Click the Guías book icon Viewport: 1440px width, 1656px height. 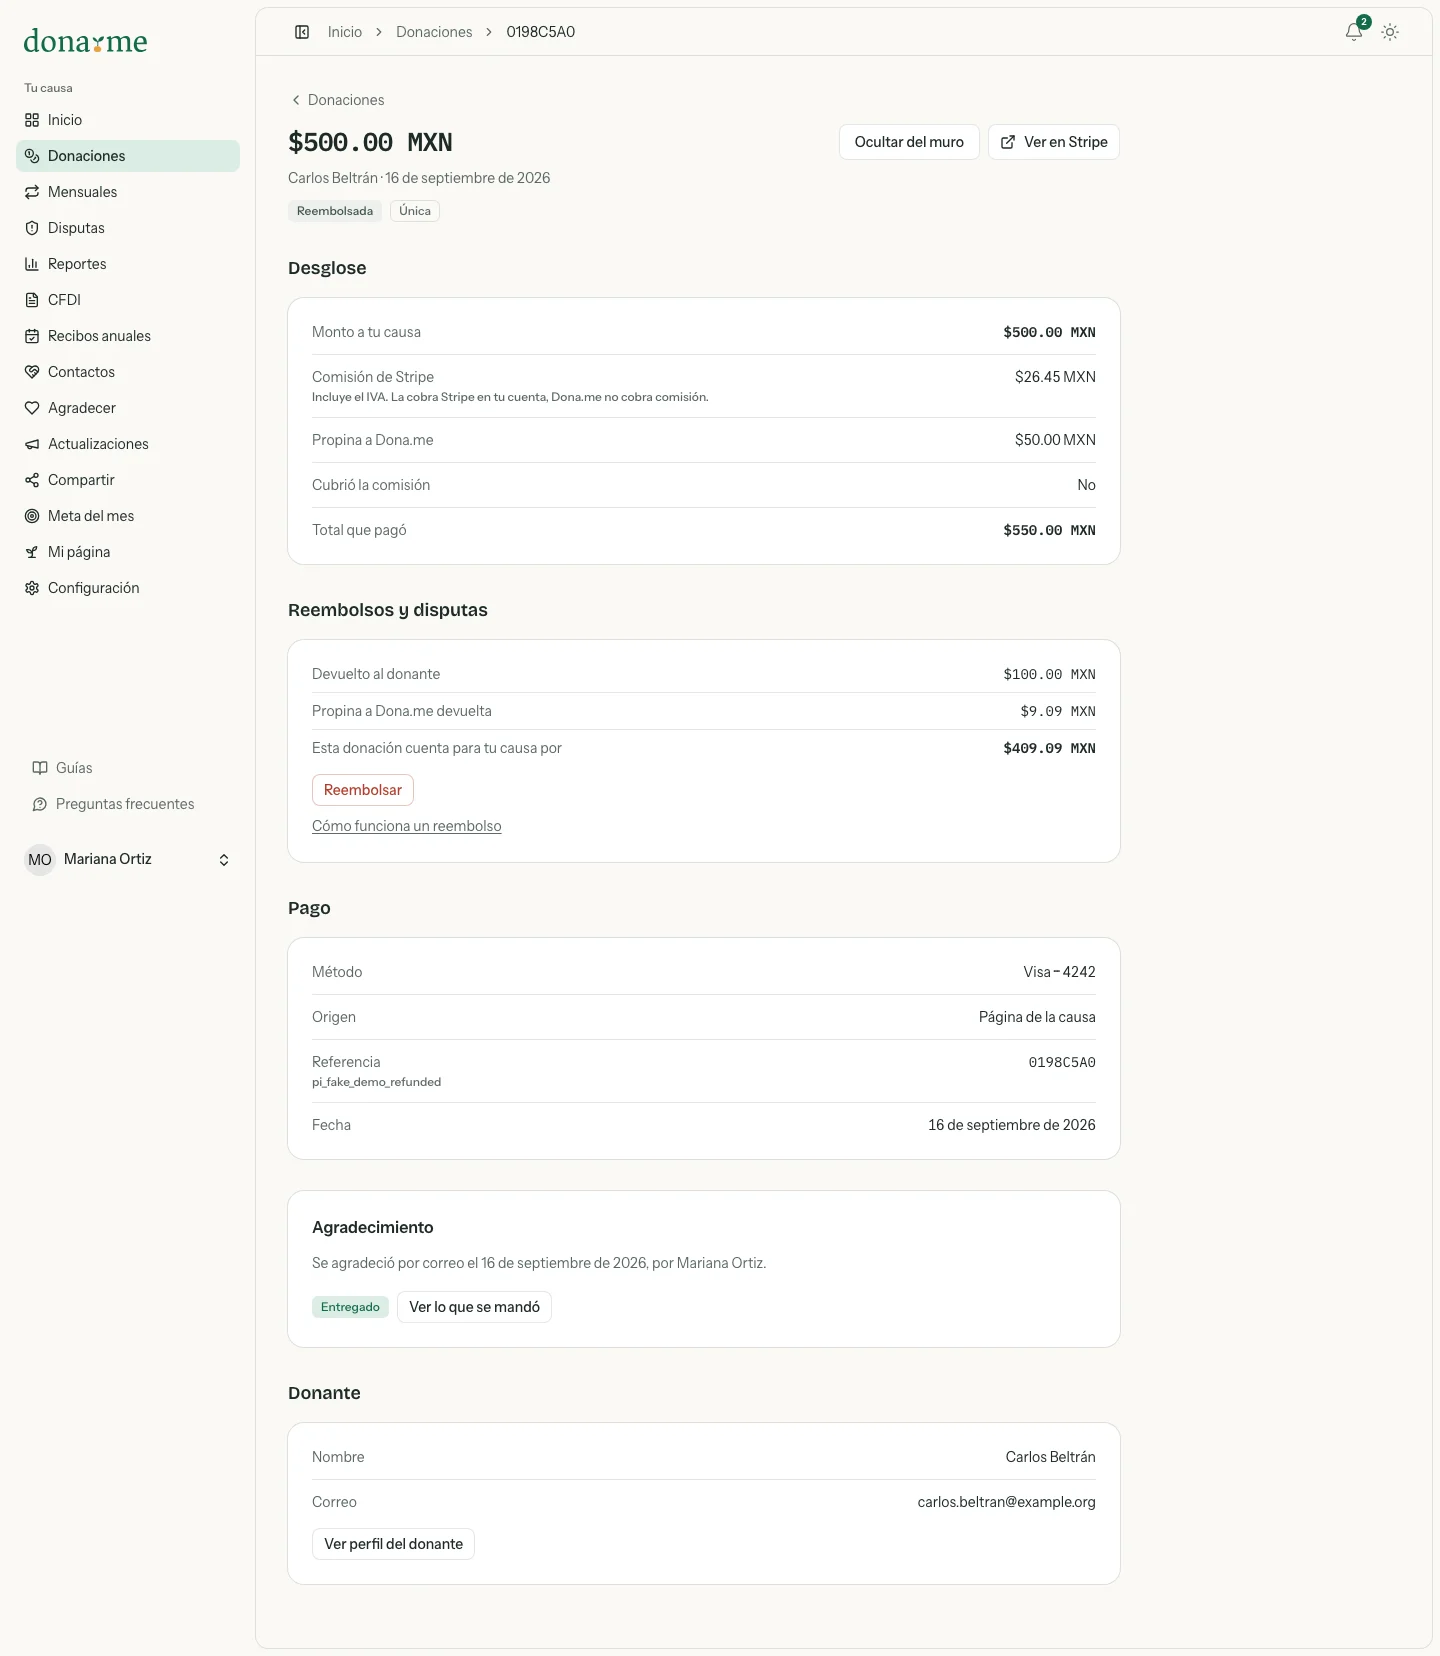pos(40,768)
